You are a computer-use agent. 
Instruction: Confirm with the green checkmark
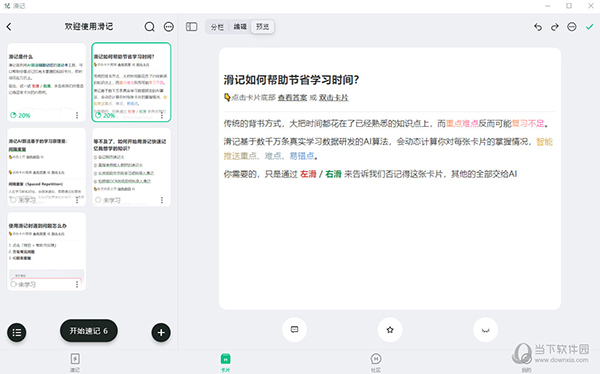pyautogui.click(x=589, y=27)
